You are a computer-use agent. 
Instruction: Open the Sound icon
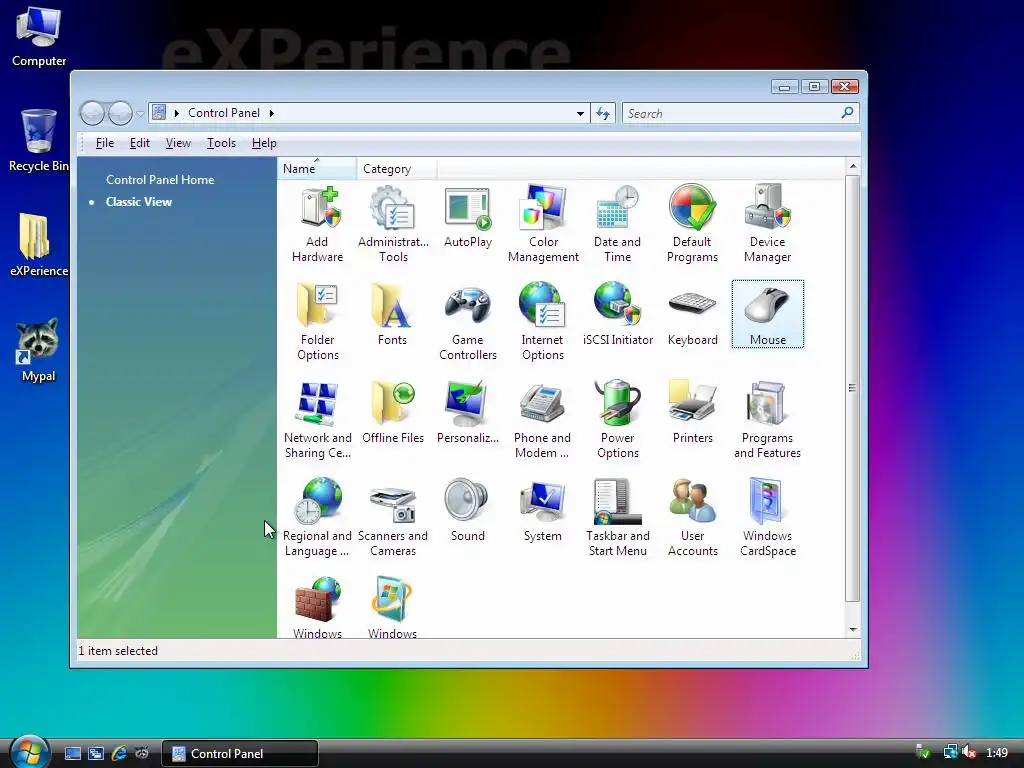pyautogui.click(x=468, y=510)
